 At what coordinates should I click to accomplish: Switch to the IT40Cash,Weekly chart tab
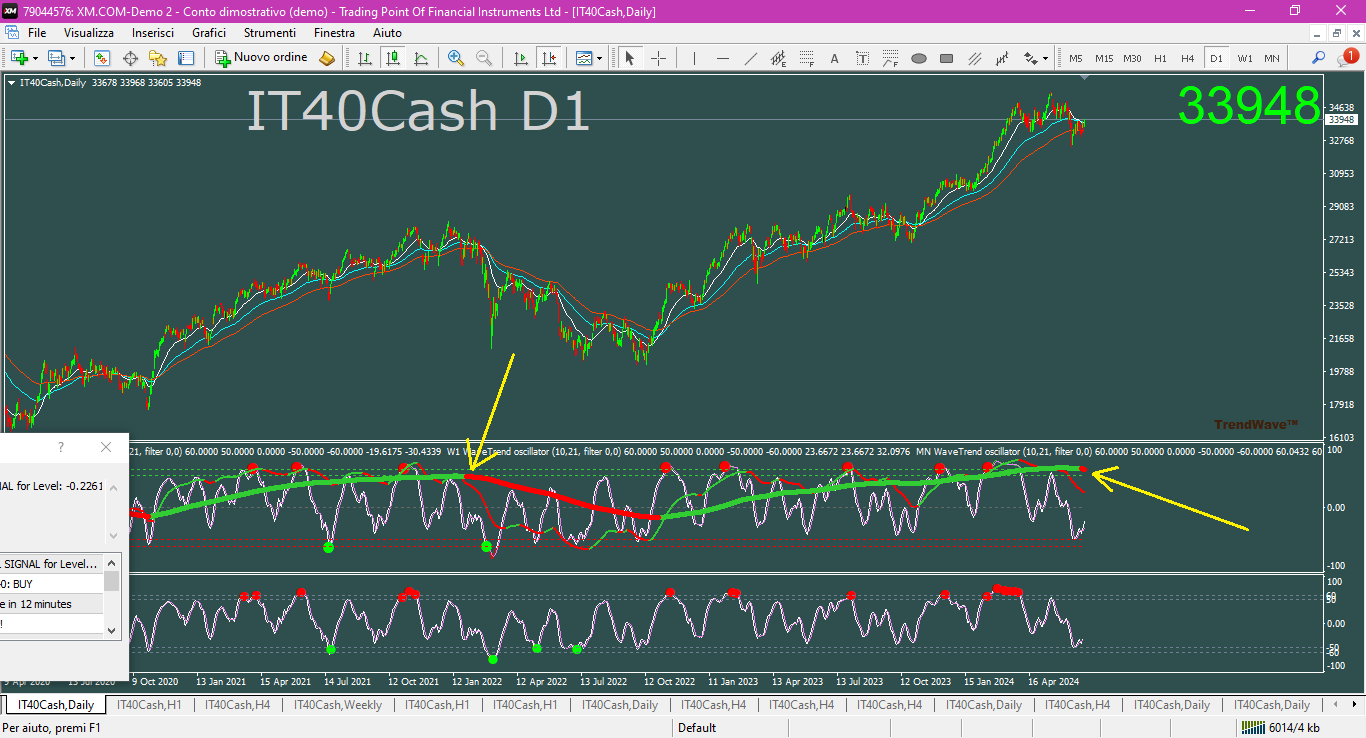click(338, 705)
